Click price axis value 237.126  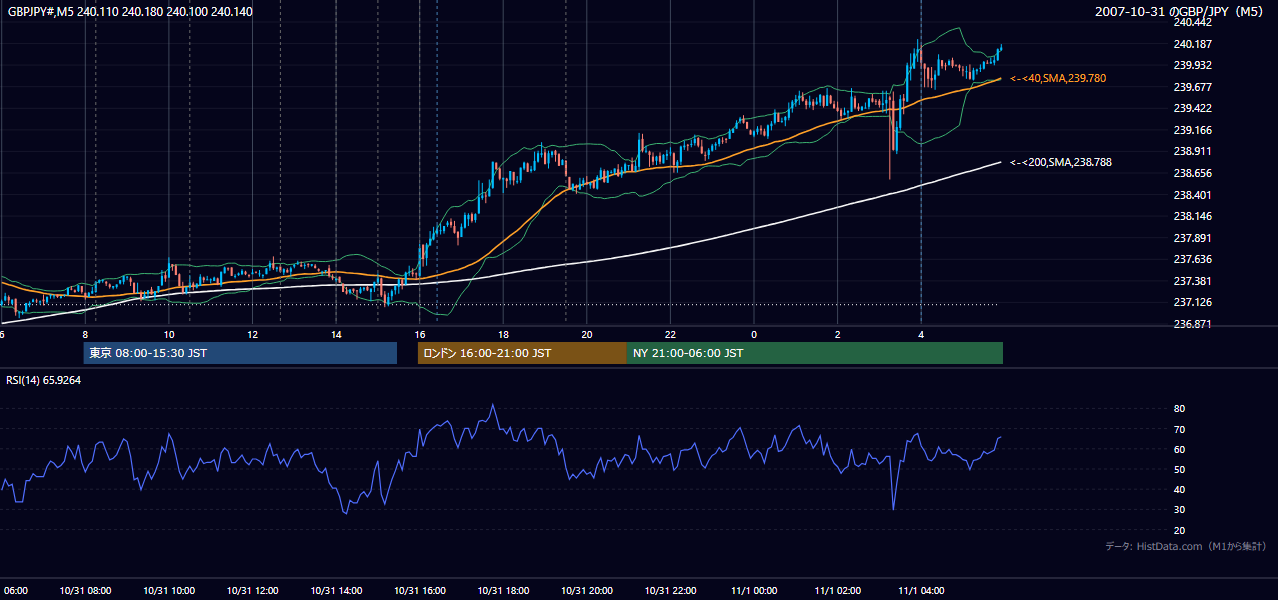[1193, 302]
